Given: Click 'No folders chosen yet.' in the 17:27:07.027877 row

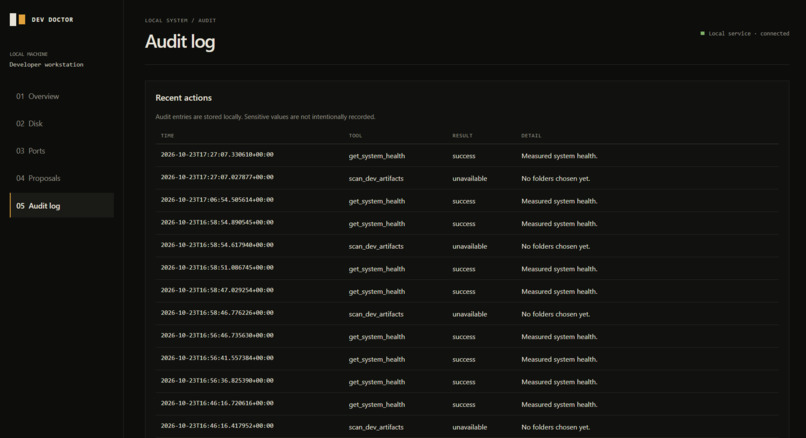Looking at the screenshot, I should click(x=556, y=178).
